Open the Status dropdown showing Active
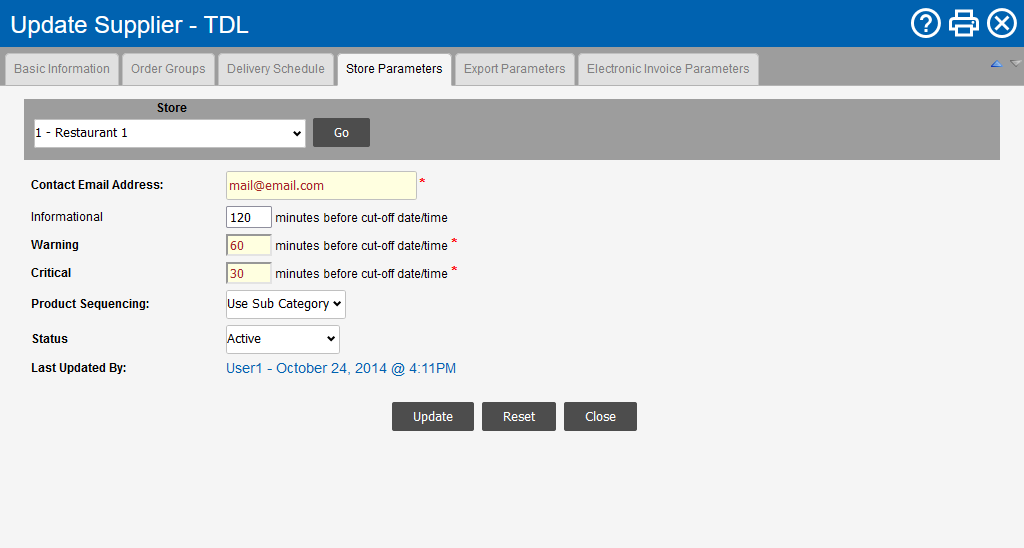1024x548 pixels. pyautogui.click(x=283, y=339)
